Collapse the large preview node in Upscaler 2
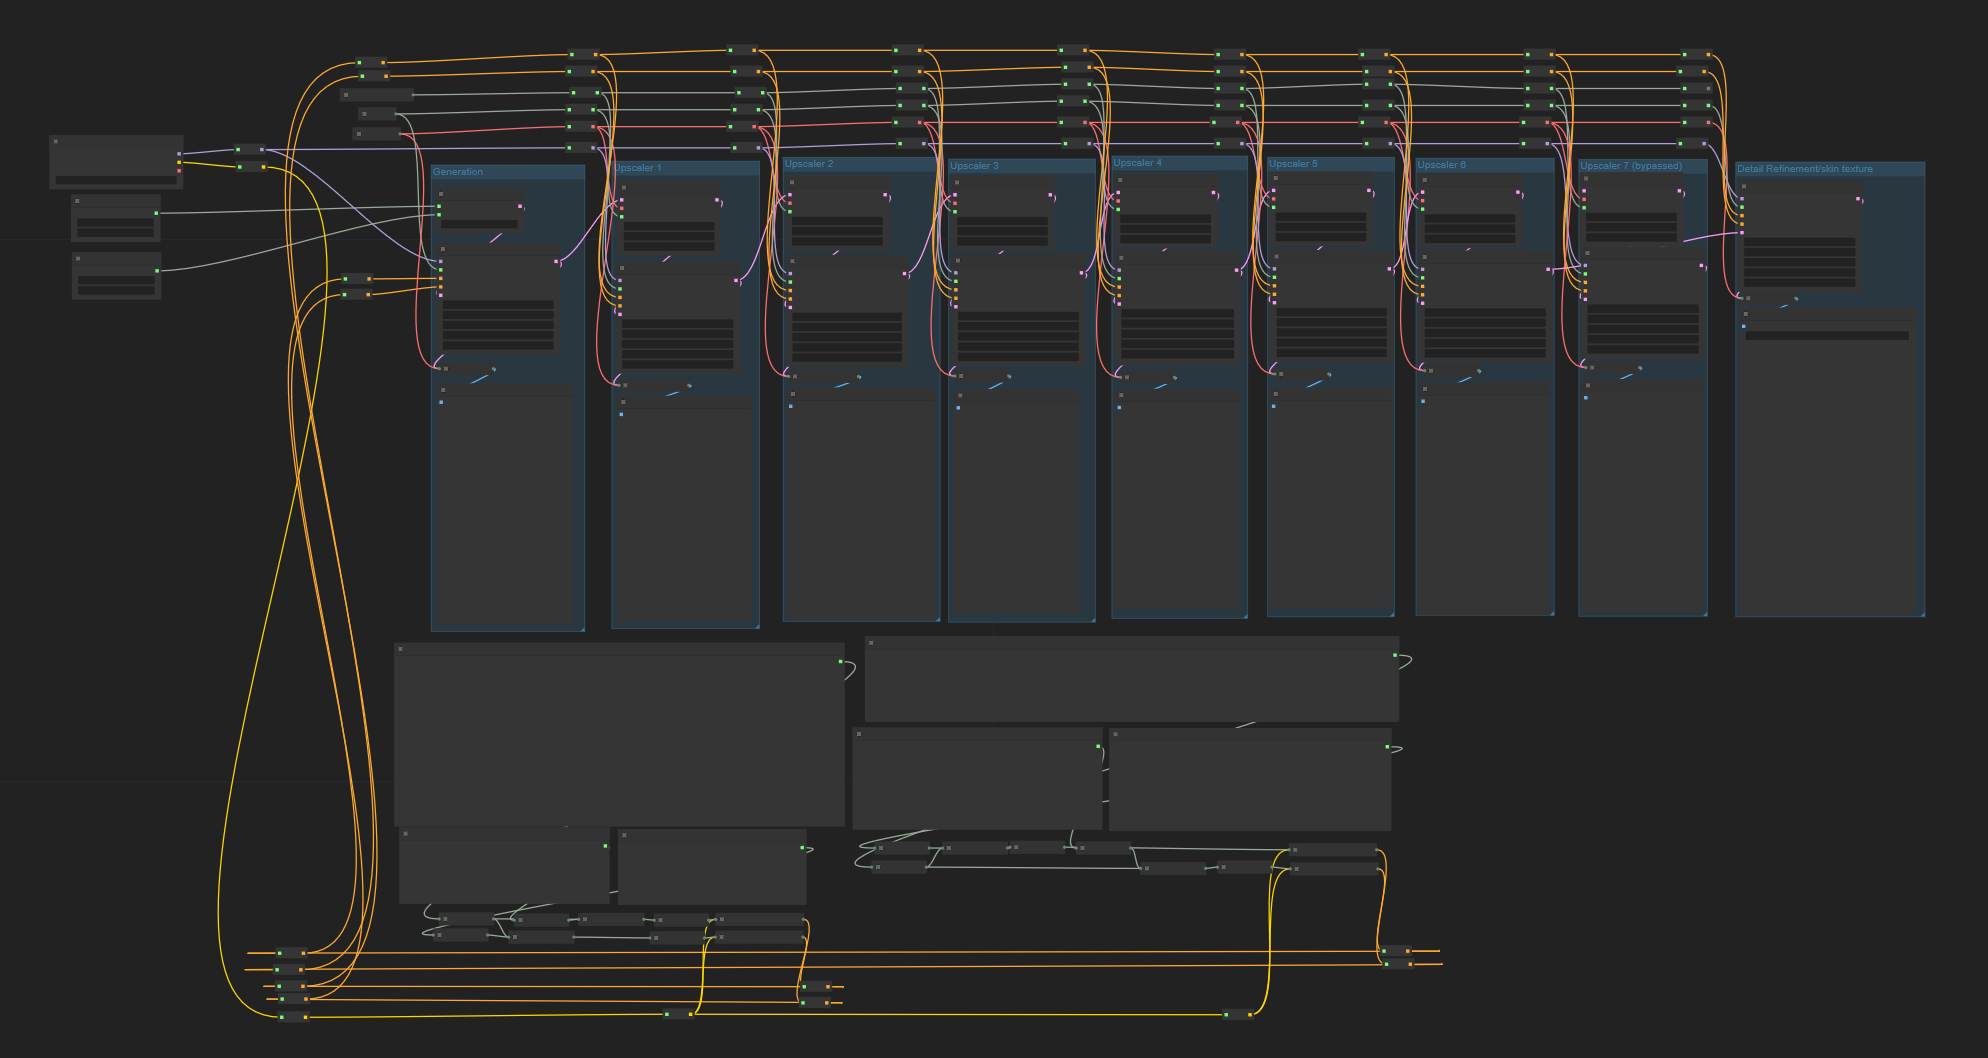The width and height of the screenshot is (1988, 1058). 793,394
